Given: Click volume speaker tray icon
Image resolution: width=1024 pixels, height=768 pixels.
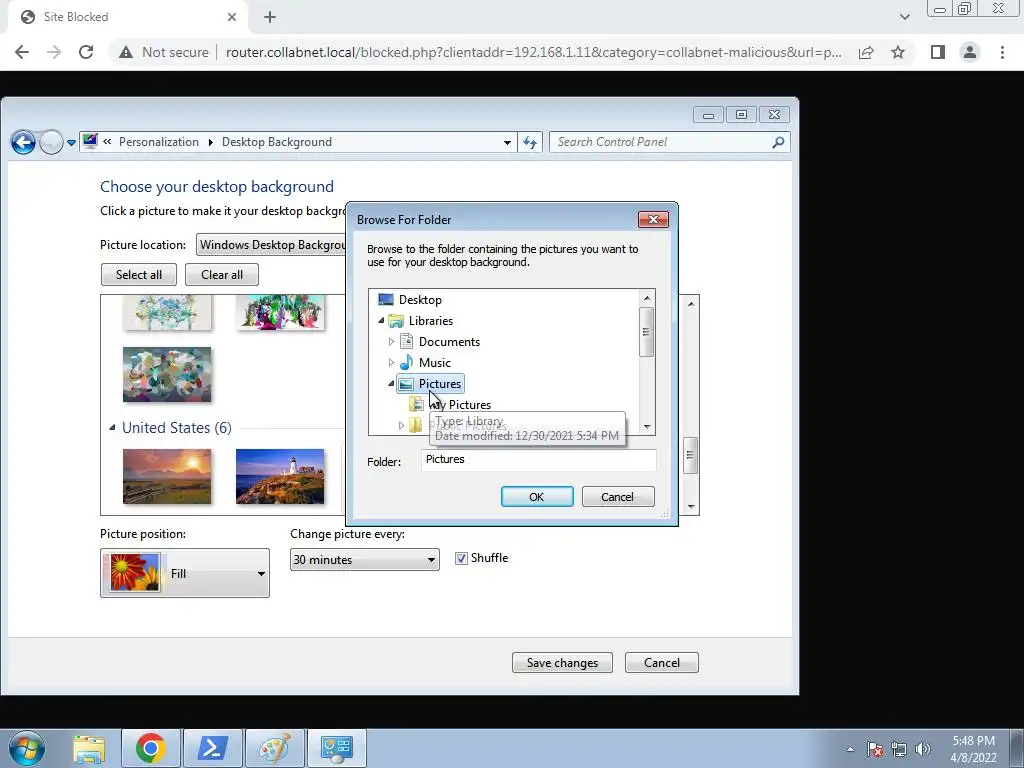Looking at the screenshot, I should pos(923,749).
